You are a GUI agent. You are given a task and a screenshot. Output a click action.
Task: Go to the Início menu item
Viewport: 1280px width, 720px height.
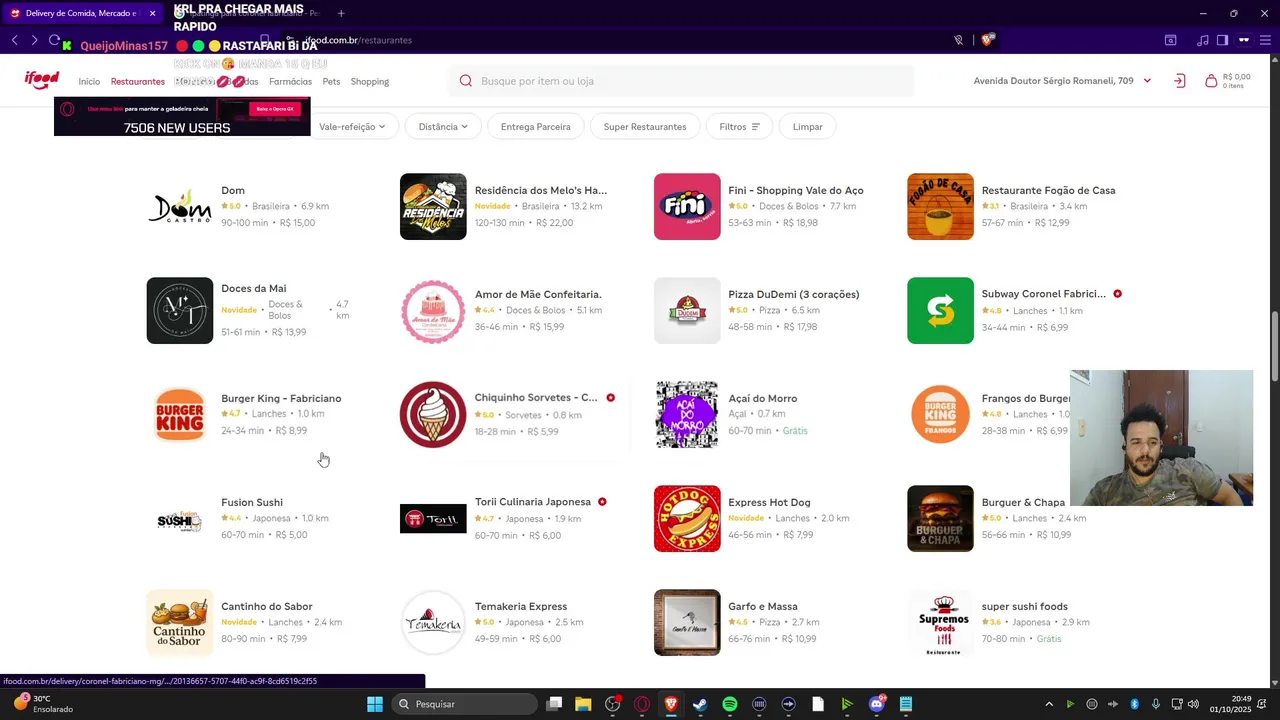[x=89, y=82]
